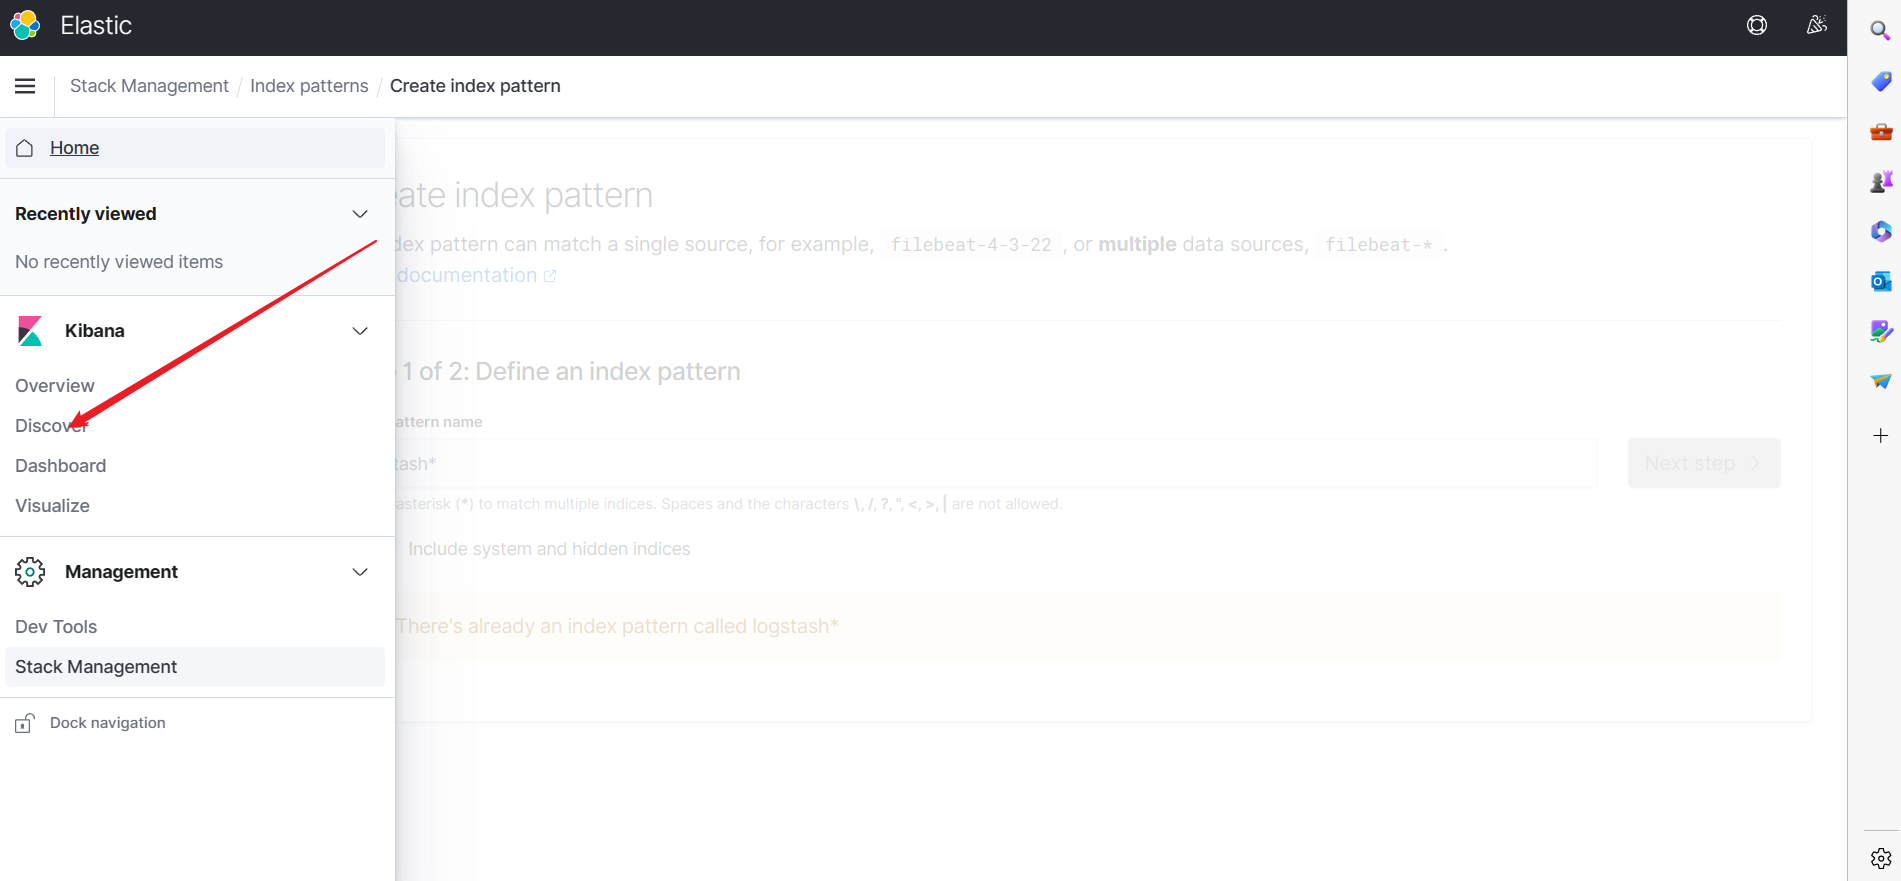
Task: Click the Recently viewed heading
Action: [x=86, y=214]
